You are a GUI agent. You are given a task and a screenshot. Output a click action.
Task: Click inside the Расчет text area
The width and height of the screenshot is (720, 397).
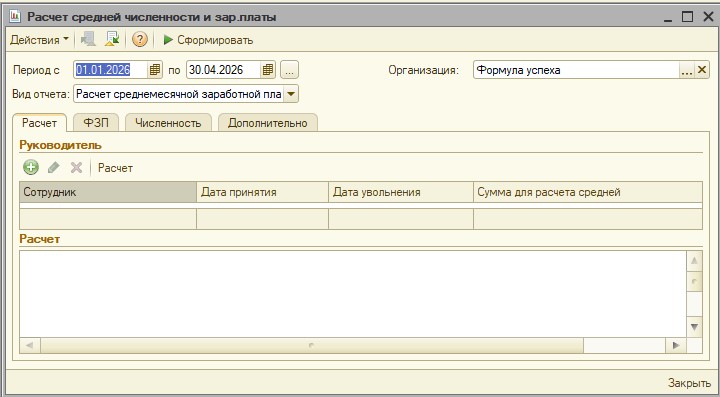pos(353,294)
